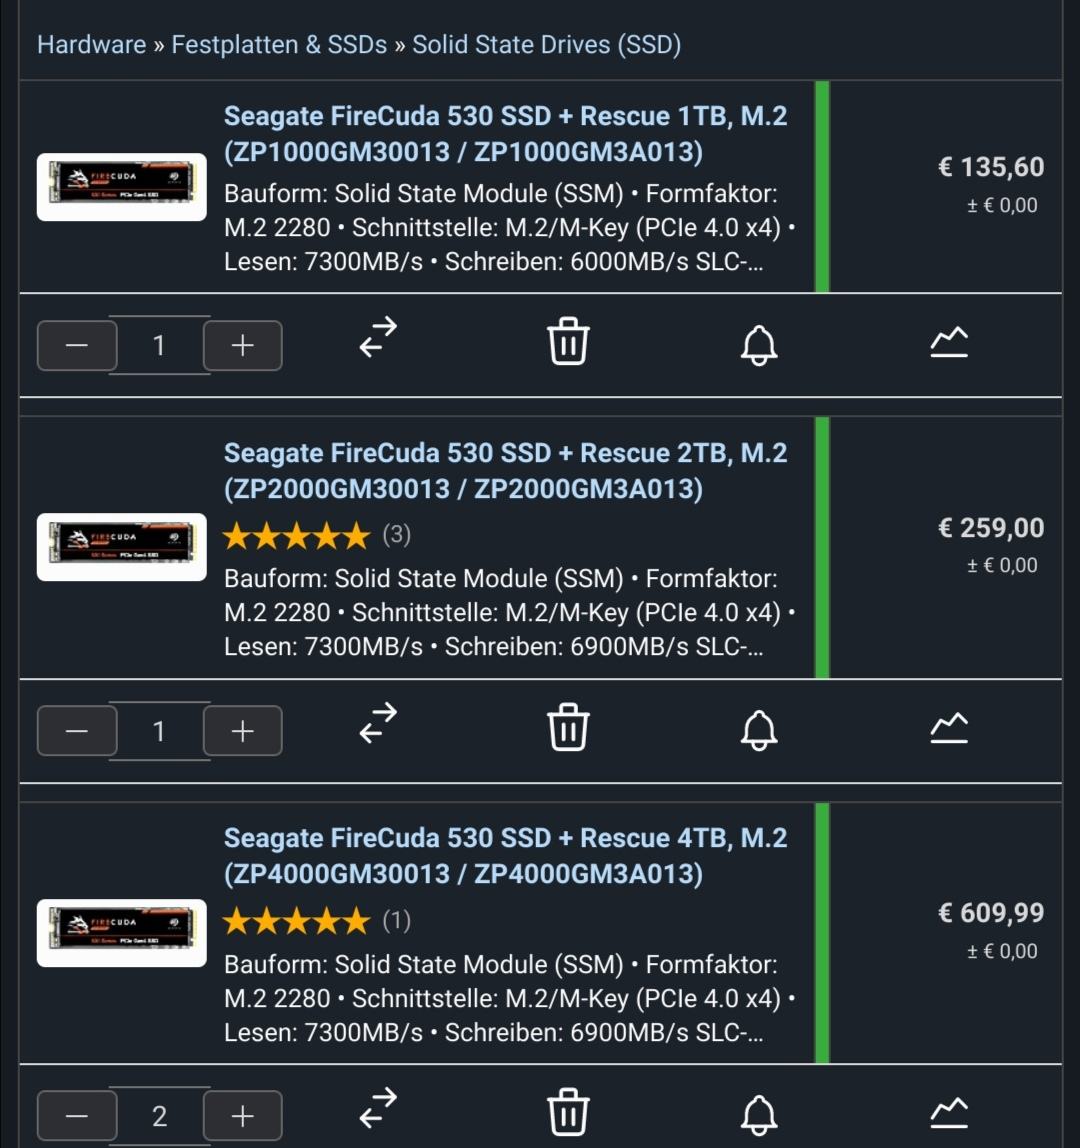Open price alert bell for 4TB SSD
The image size is (1080, 1148).
click(x=759, y=1114)
